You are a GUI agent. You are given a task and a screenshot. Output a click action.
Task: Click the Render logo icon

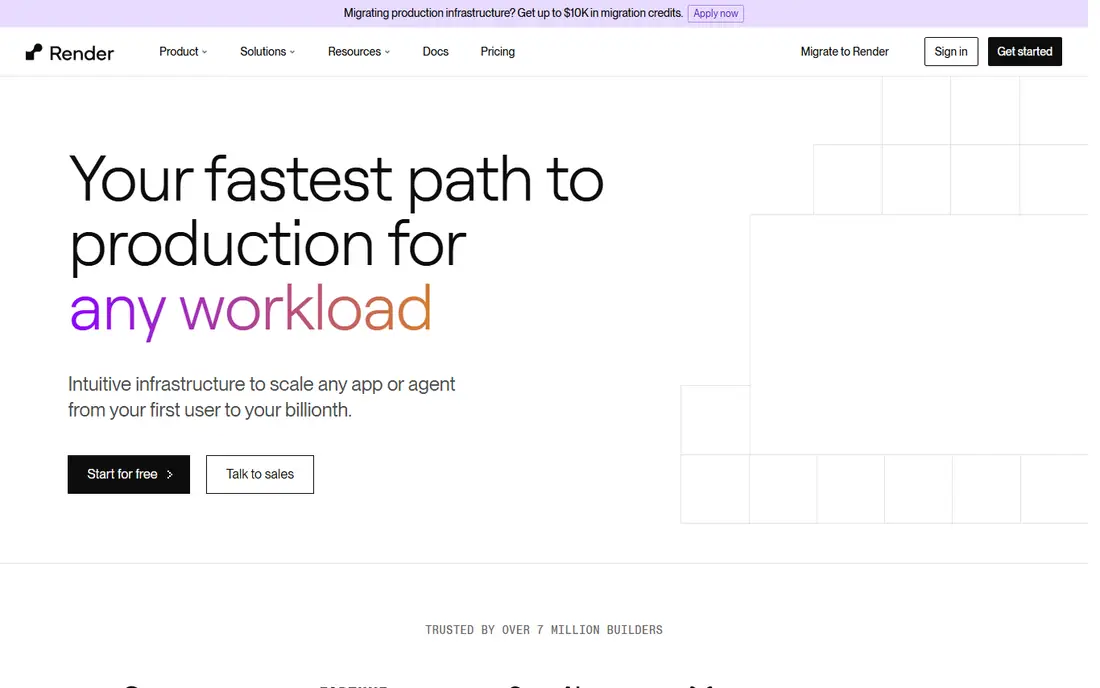(34, 52)
